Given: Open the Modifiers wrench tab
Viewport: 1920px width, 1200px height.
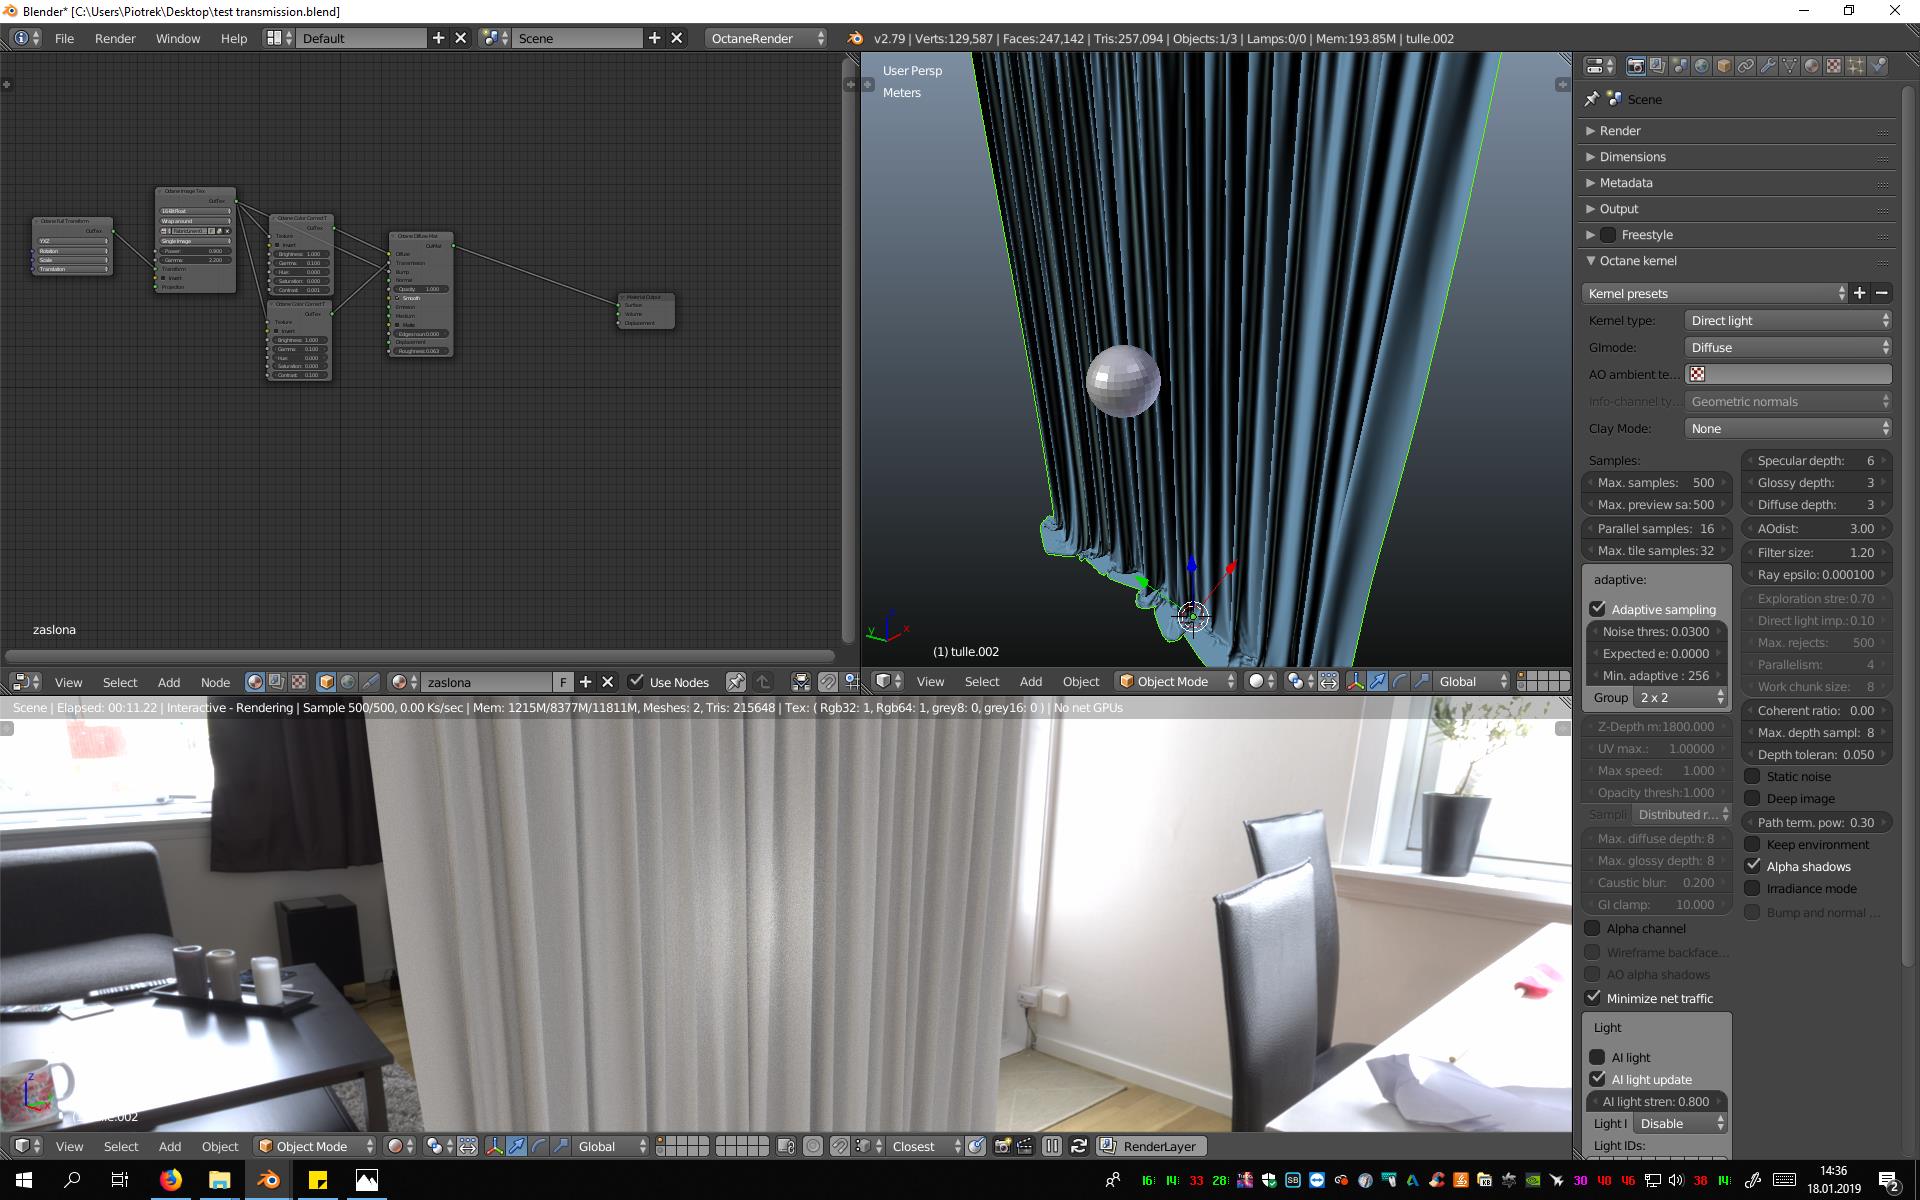Looking at the screenshot, I should click(x=1768, y=66).
